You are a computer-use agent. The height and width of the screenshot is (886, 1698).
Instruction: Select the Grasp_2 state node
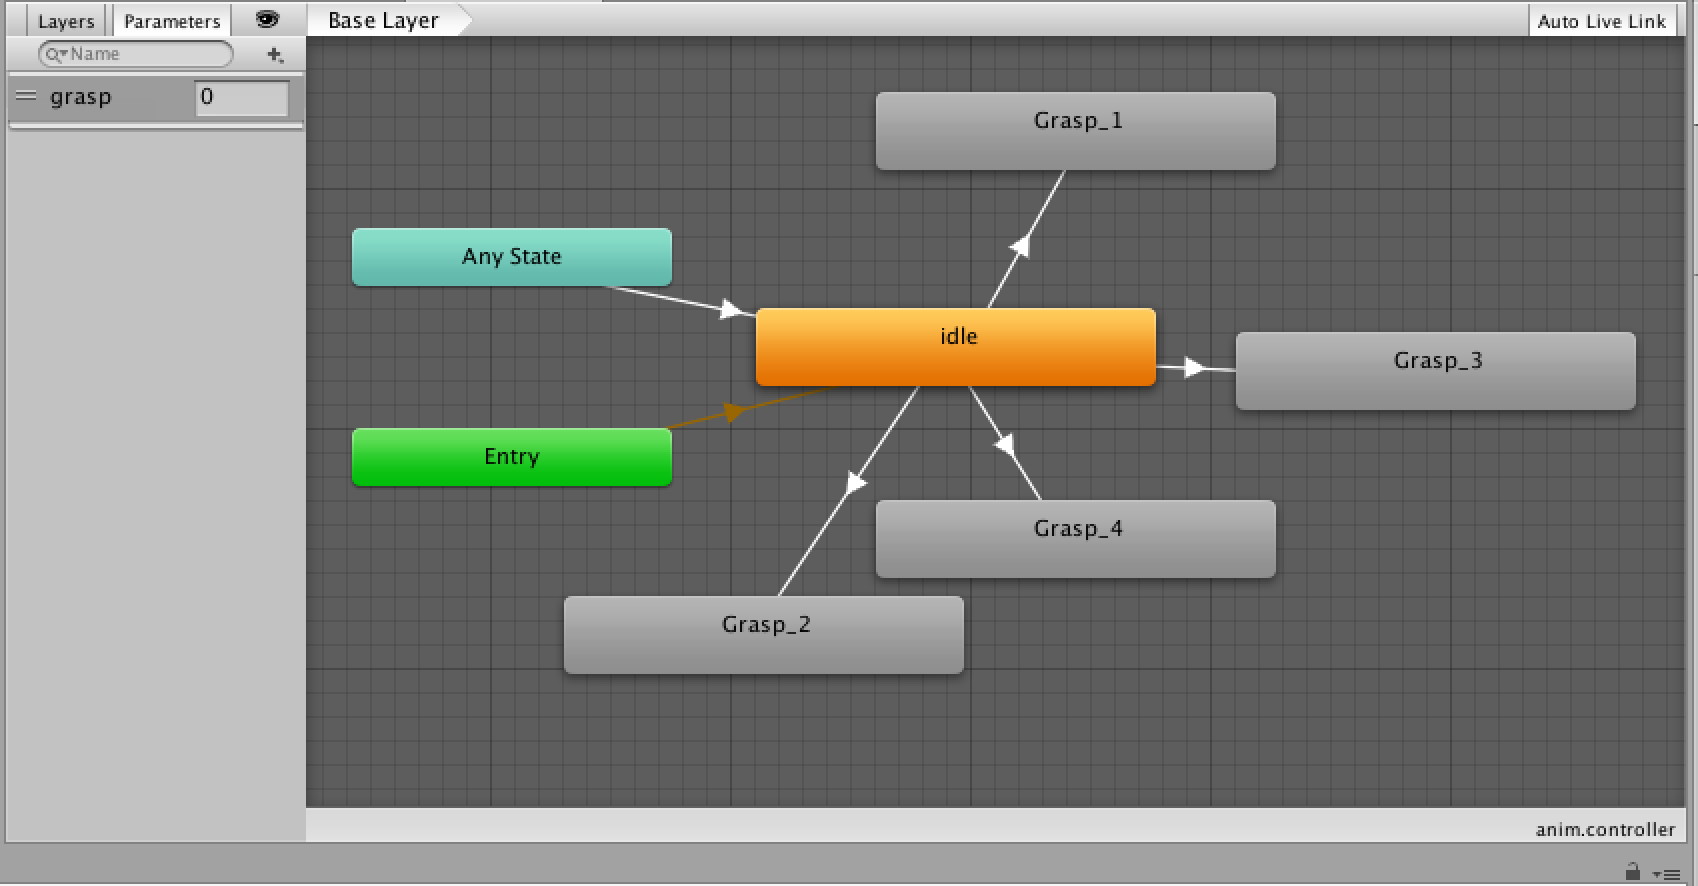point(764,635)
